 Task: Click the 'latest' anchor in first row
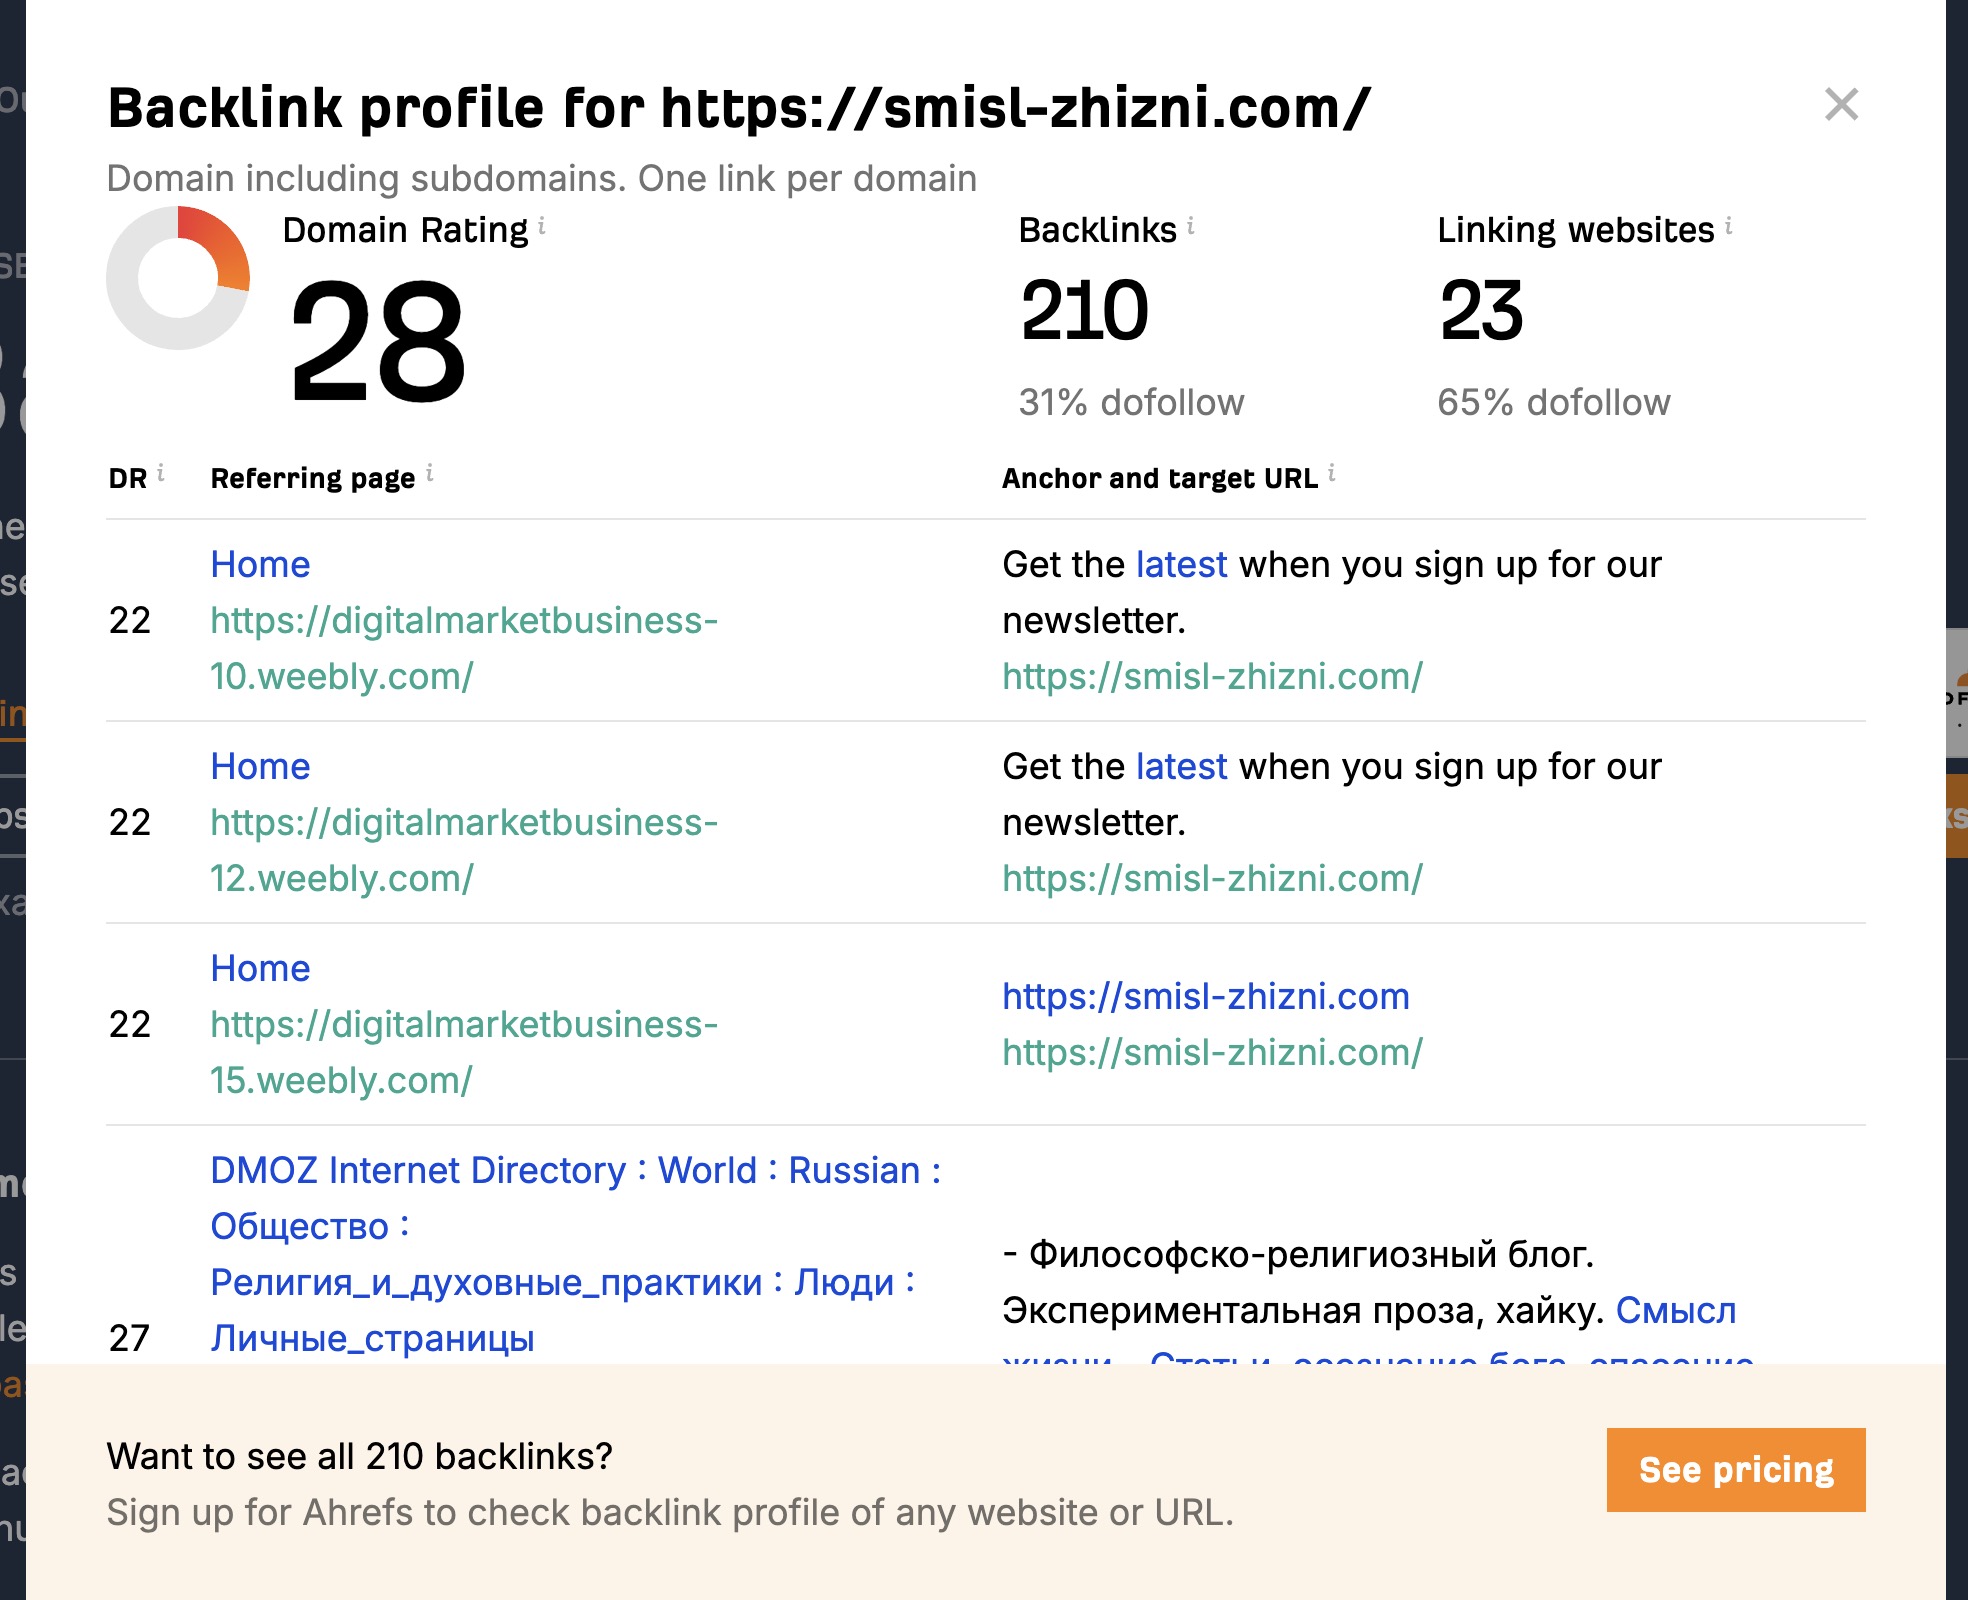[1181, 564]
